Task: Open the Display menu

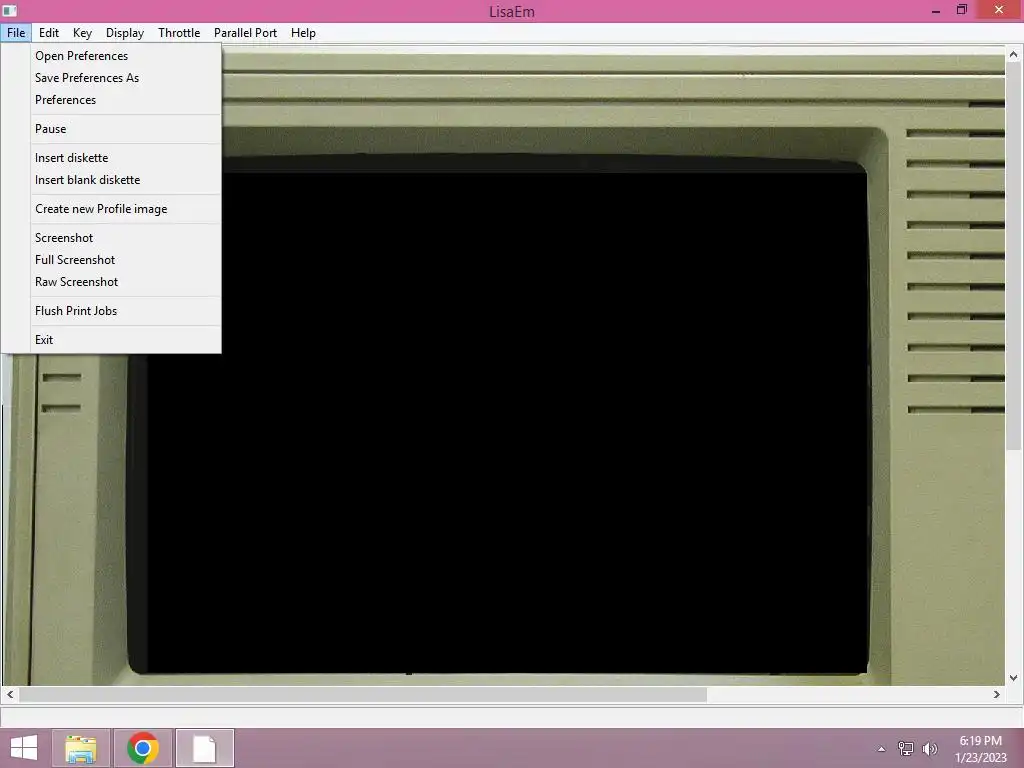Action: (125, 33)
